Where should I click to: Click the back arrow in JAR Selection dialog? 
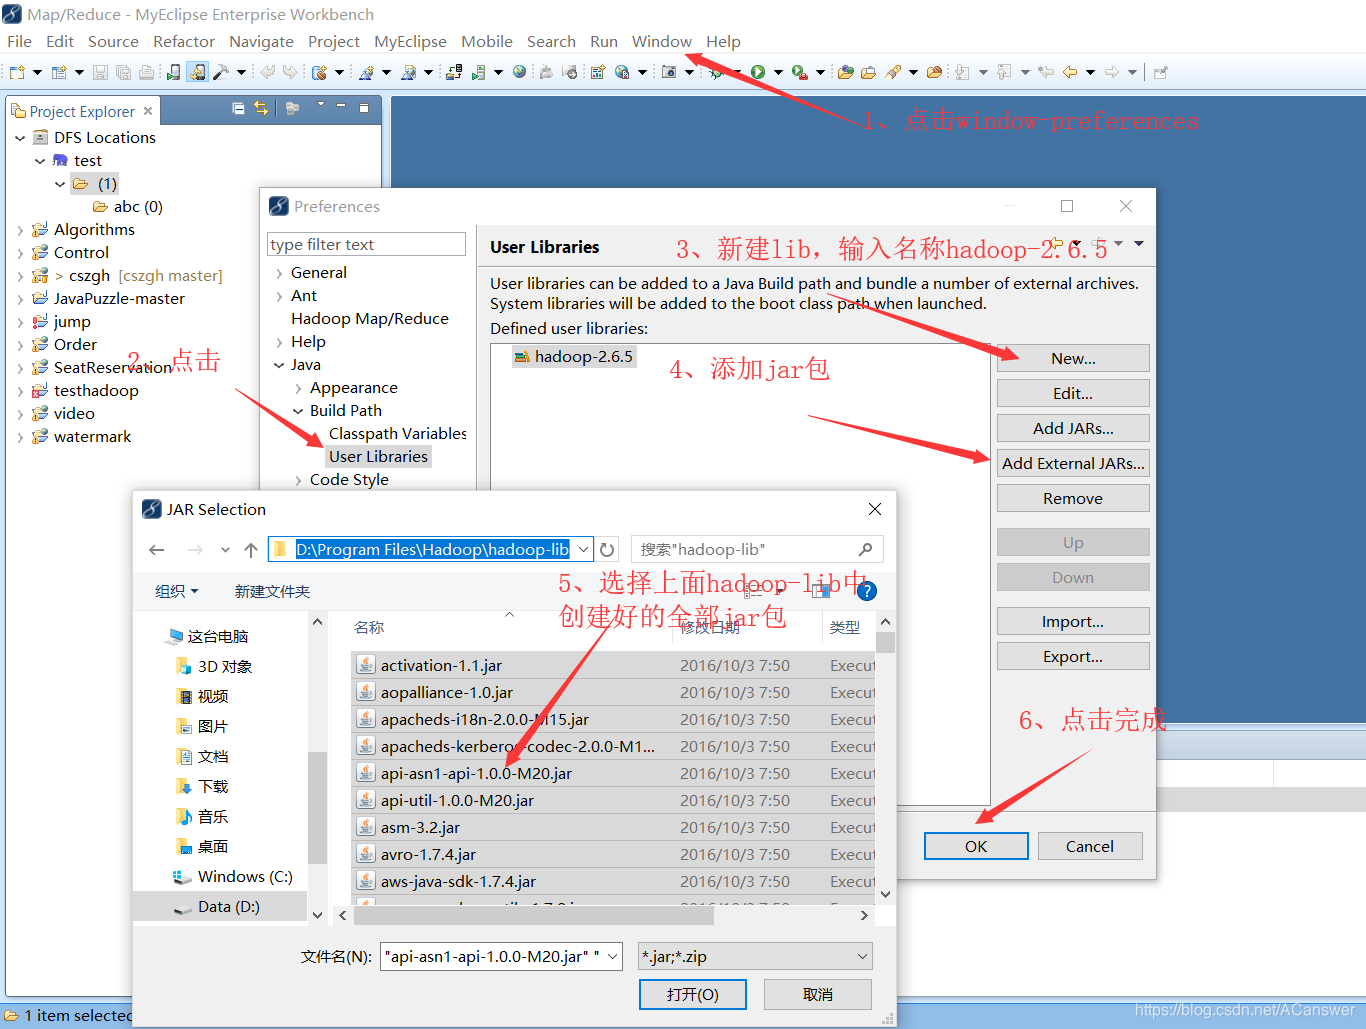click(156, 550)
